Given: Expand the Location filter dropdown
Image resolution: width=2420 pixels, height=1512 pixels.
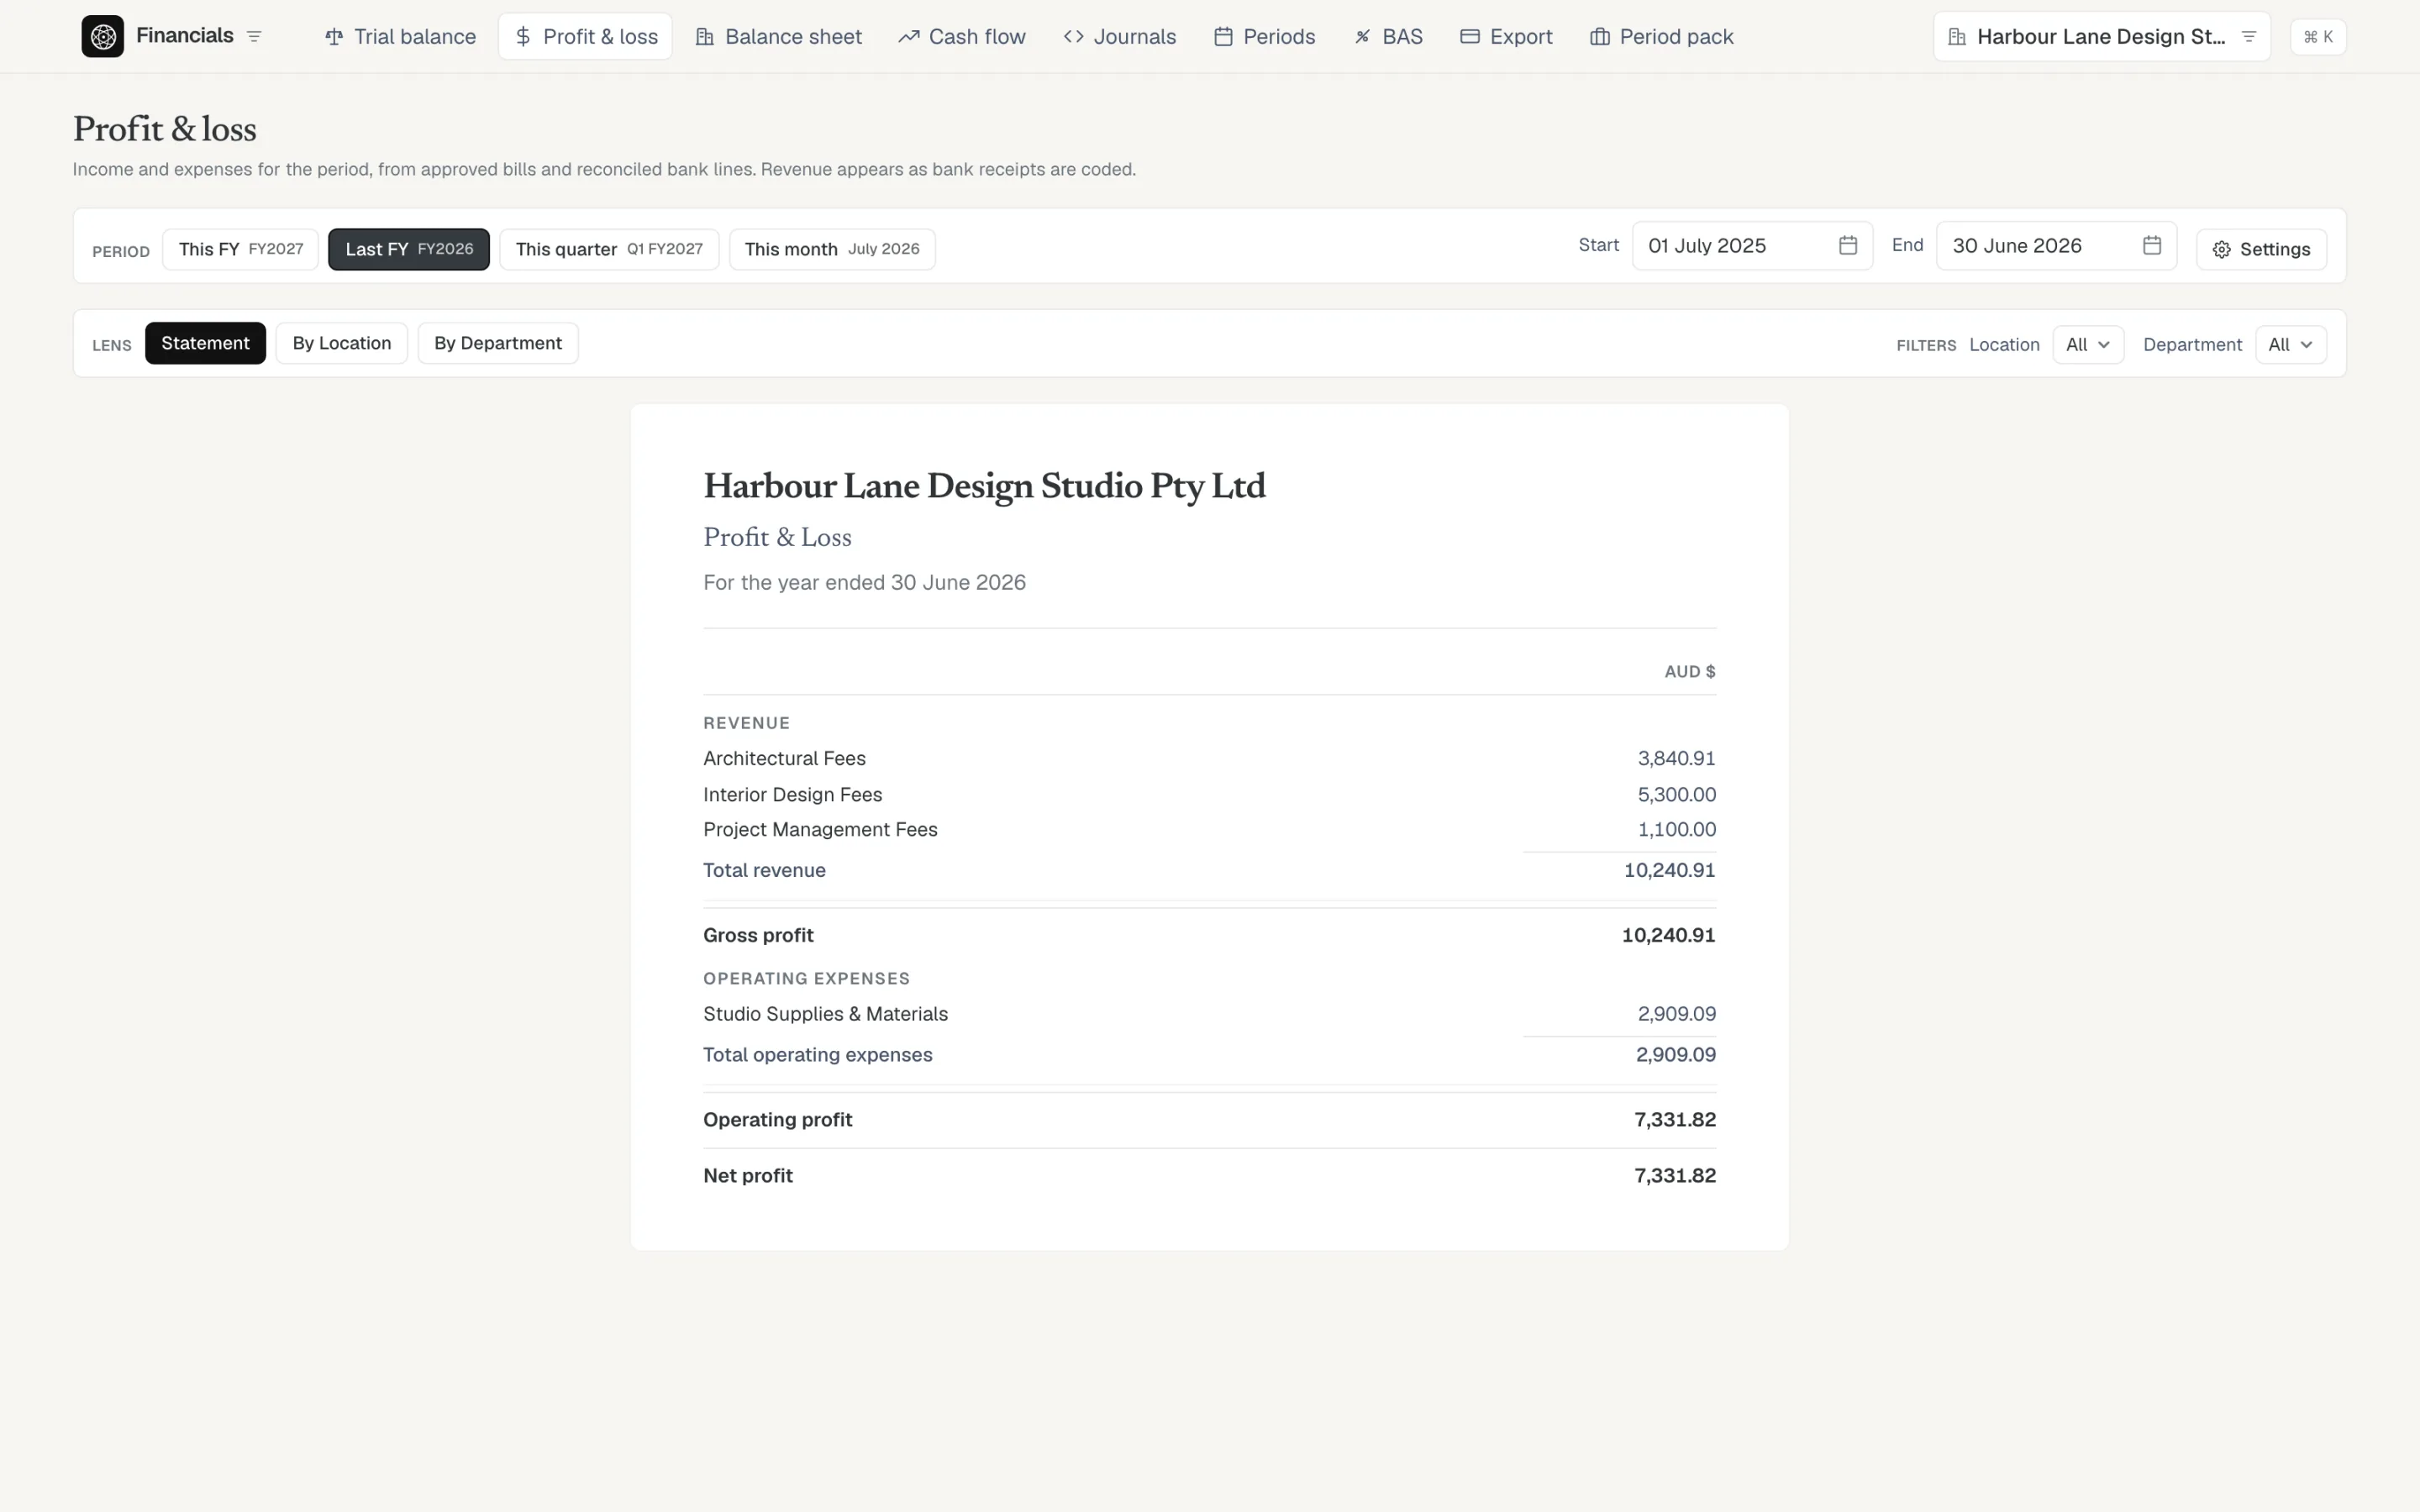Looking at the screenshot, I should [x=2088, y=345].
